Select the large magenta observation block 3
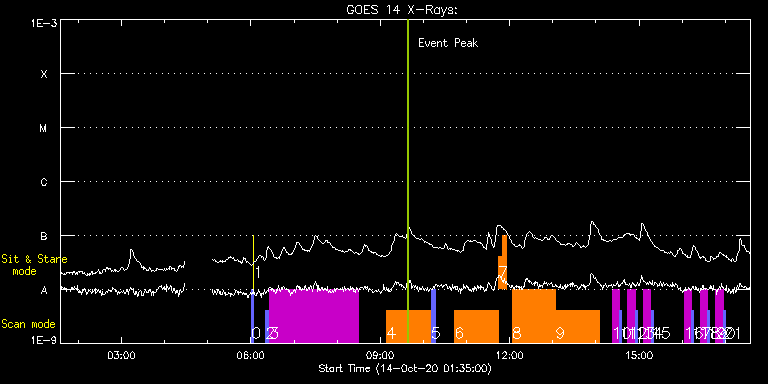 314,316
